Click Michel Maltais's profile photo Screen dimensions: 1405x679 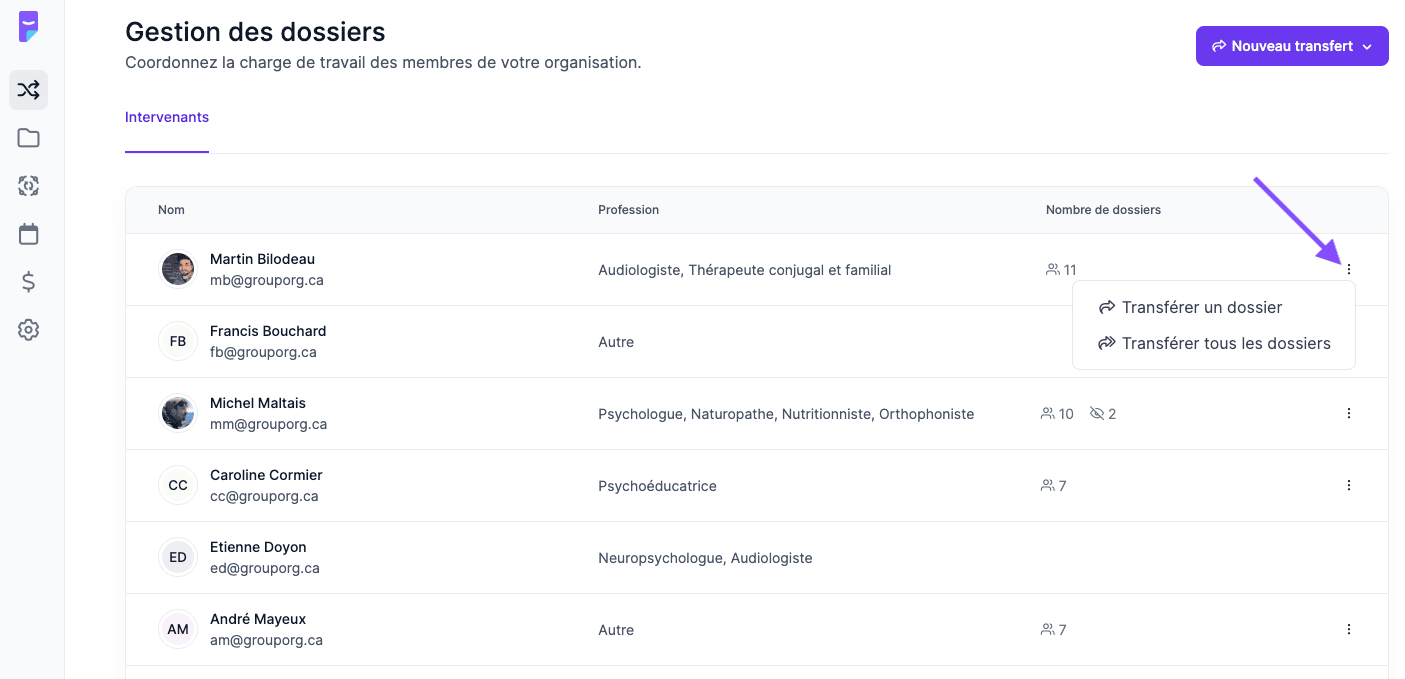point(178,413)
